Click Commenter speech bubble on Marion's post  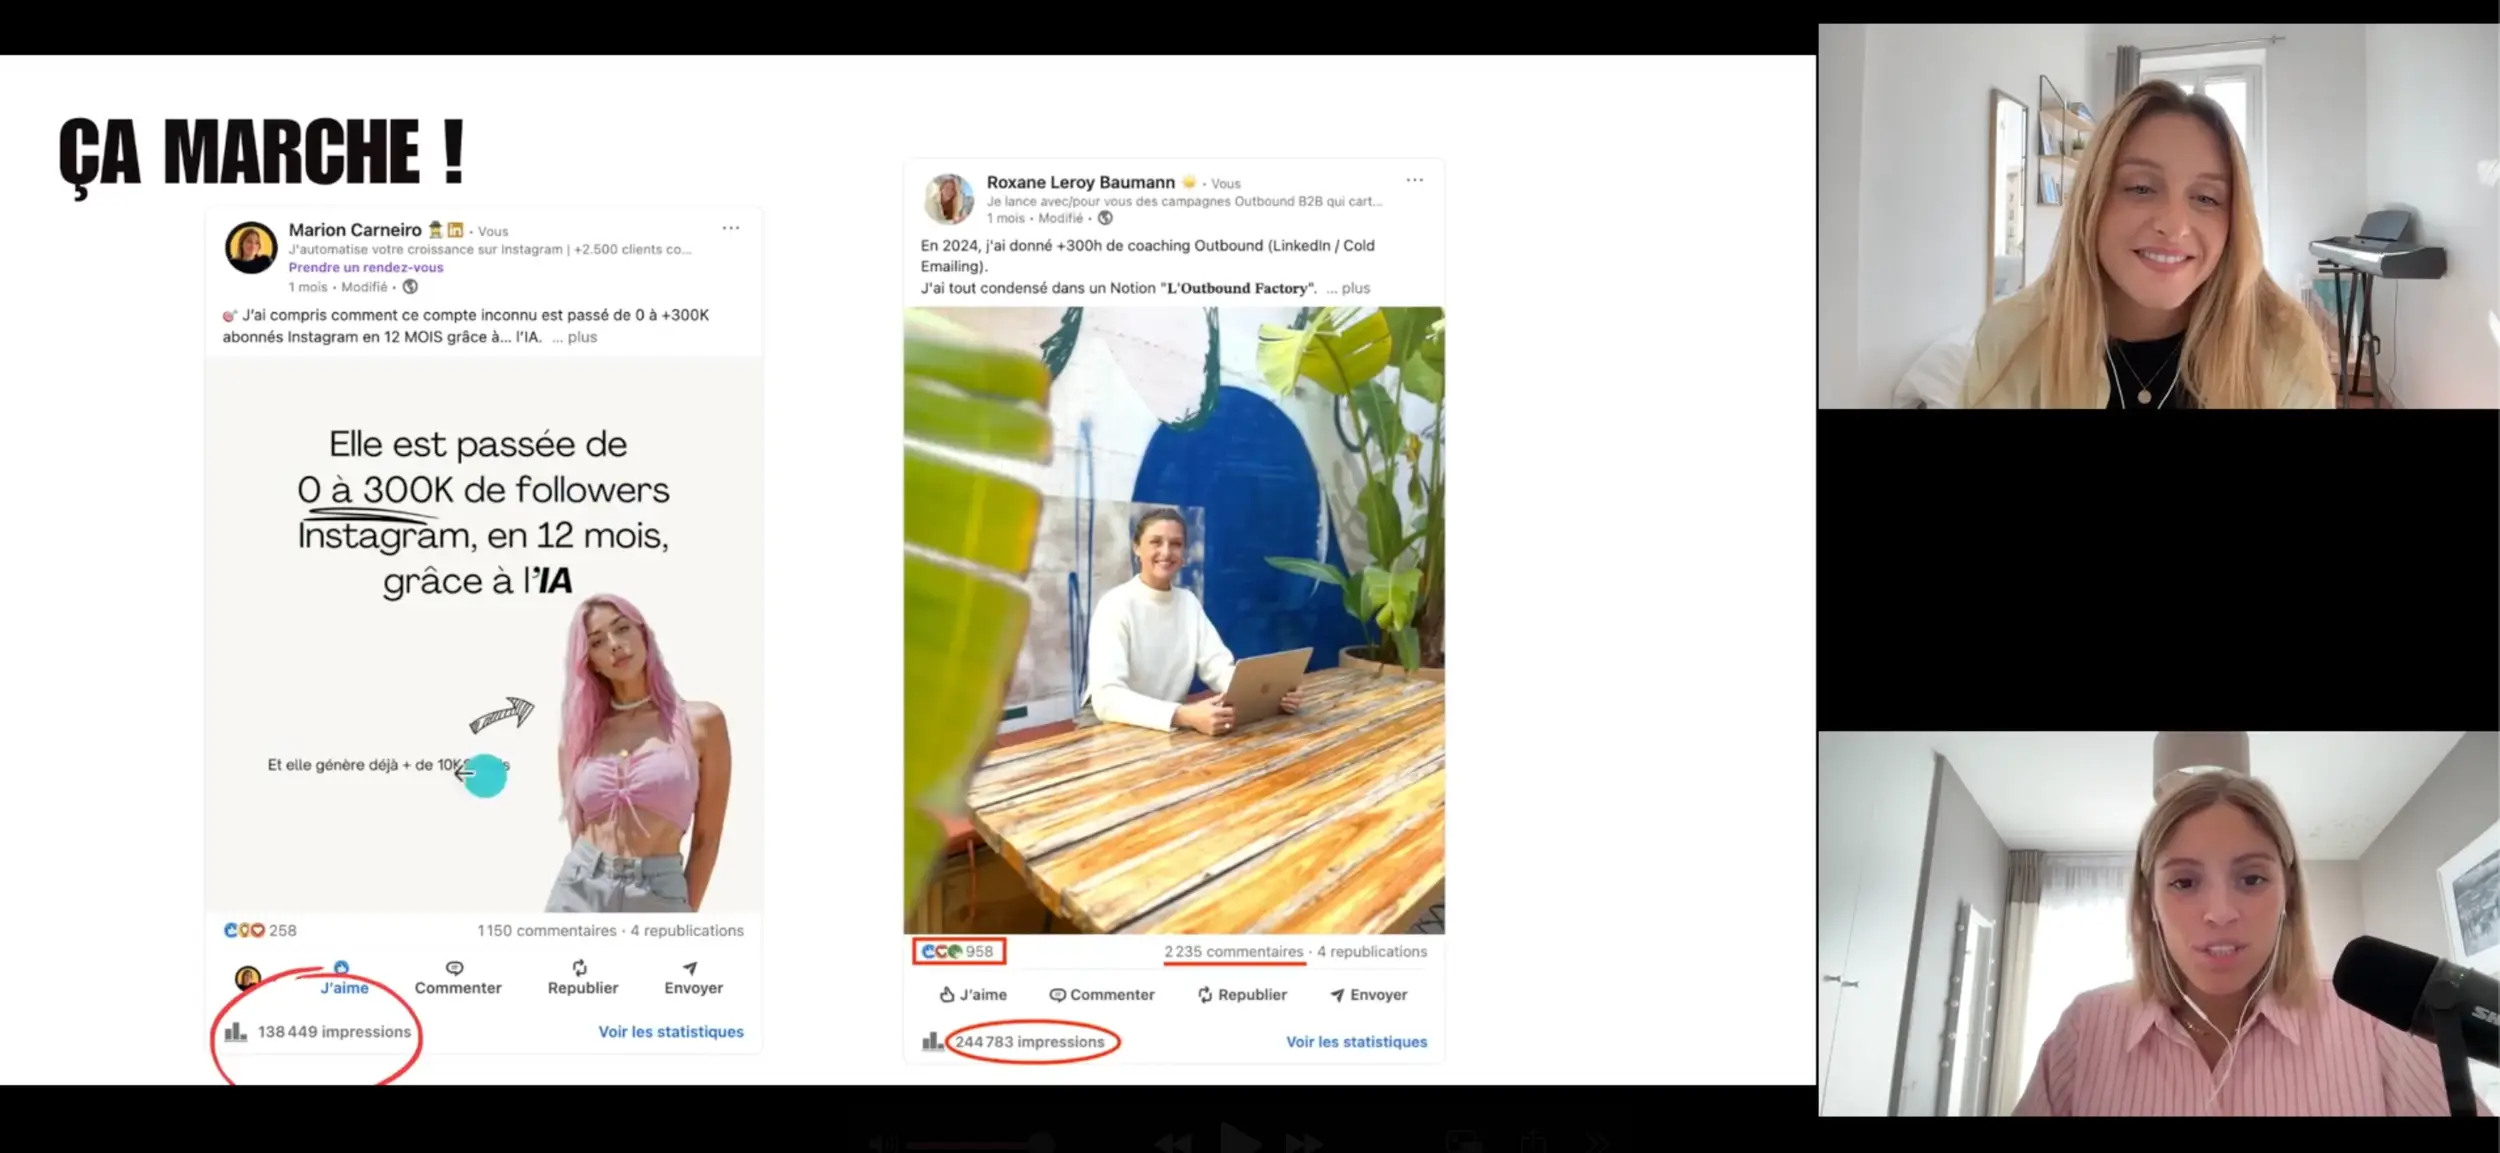tap(455, 968)
